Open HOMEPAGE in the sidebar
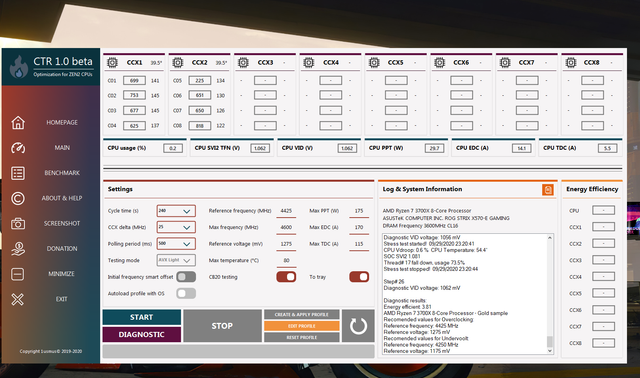640x378 pixels. click(62, 122)
